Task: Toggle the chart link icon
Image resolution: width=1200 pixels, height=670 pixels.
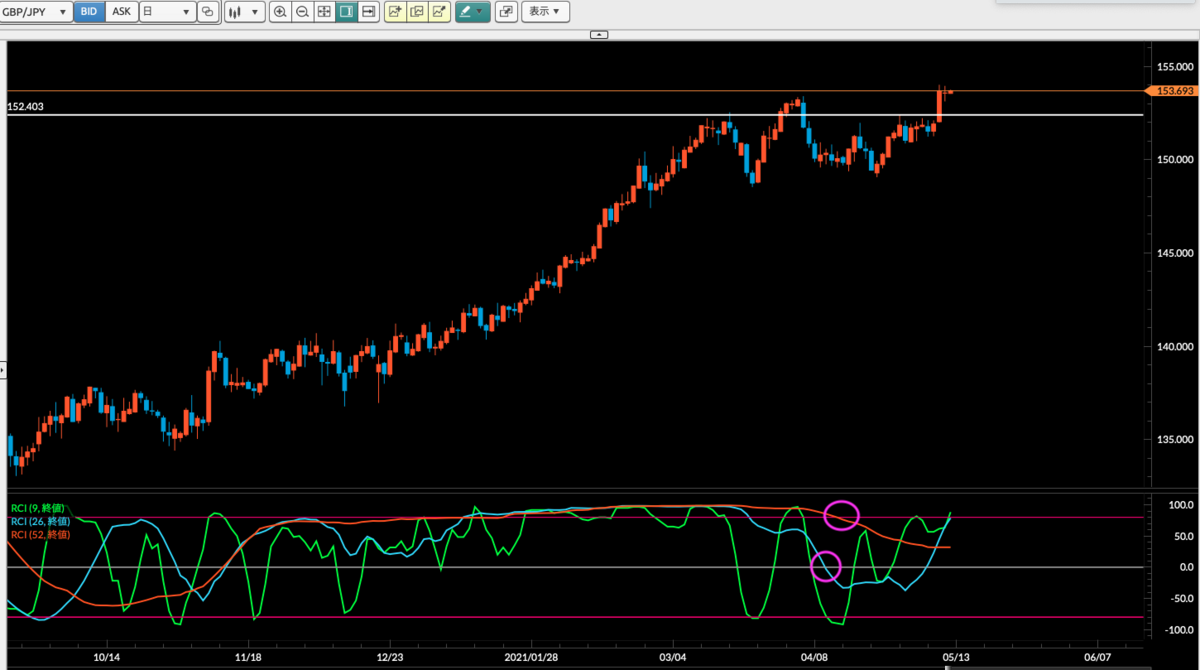Action: pos(208,12)
